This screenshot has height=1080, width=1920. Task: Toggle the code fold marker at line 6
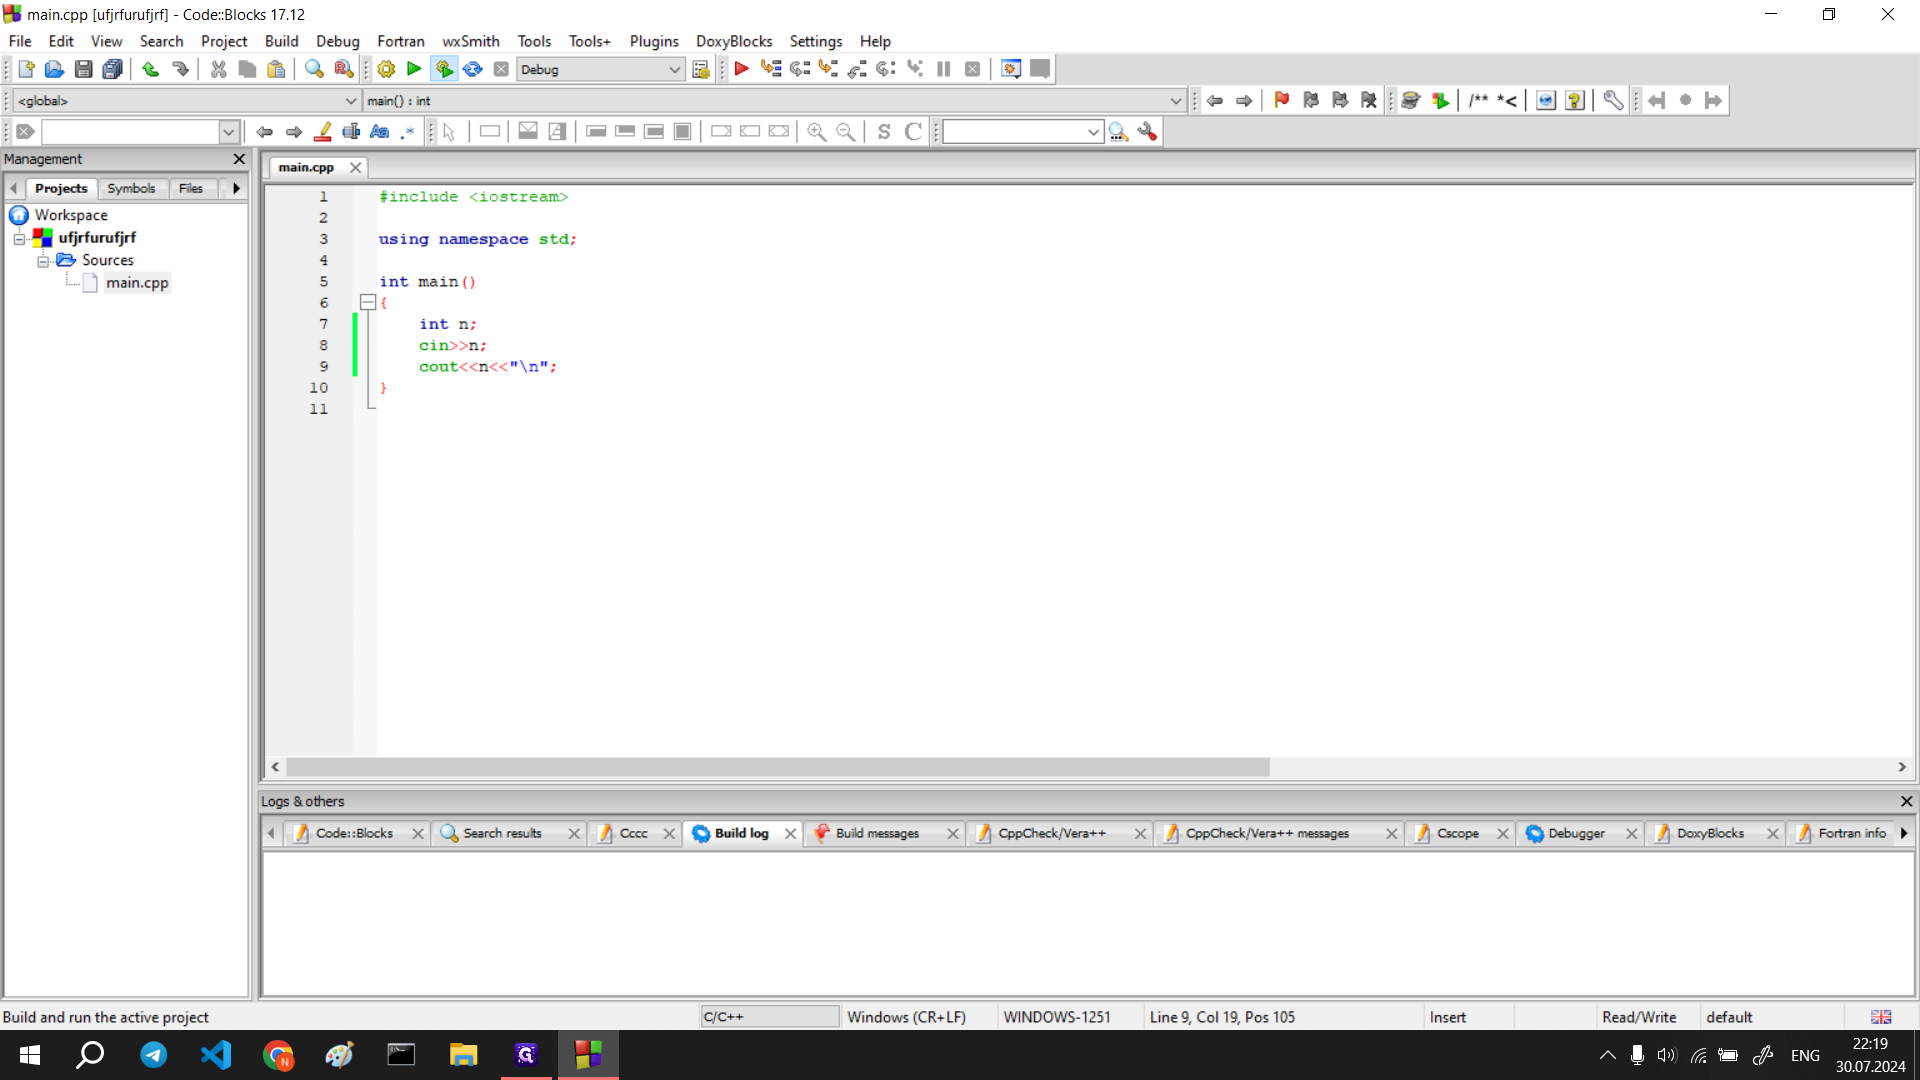click(x=368, y=302)
